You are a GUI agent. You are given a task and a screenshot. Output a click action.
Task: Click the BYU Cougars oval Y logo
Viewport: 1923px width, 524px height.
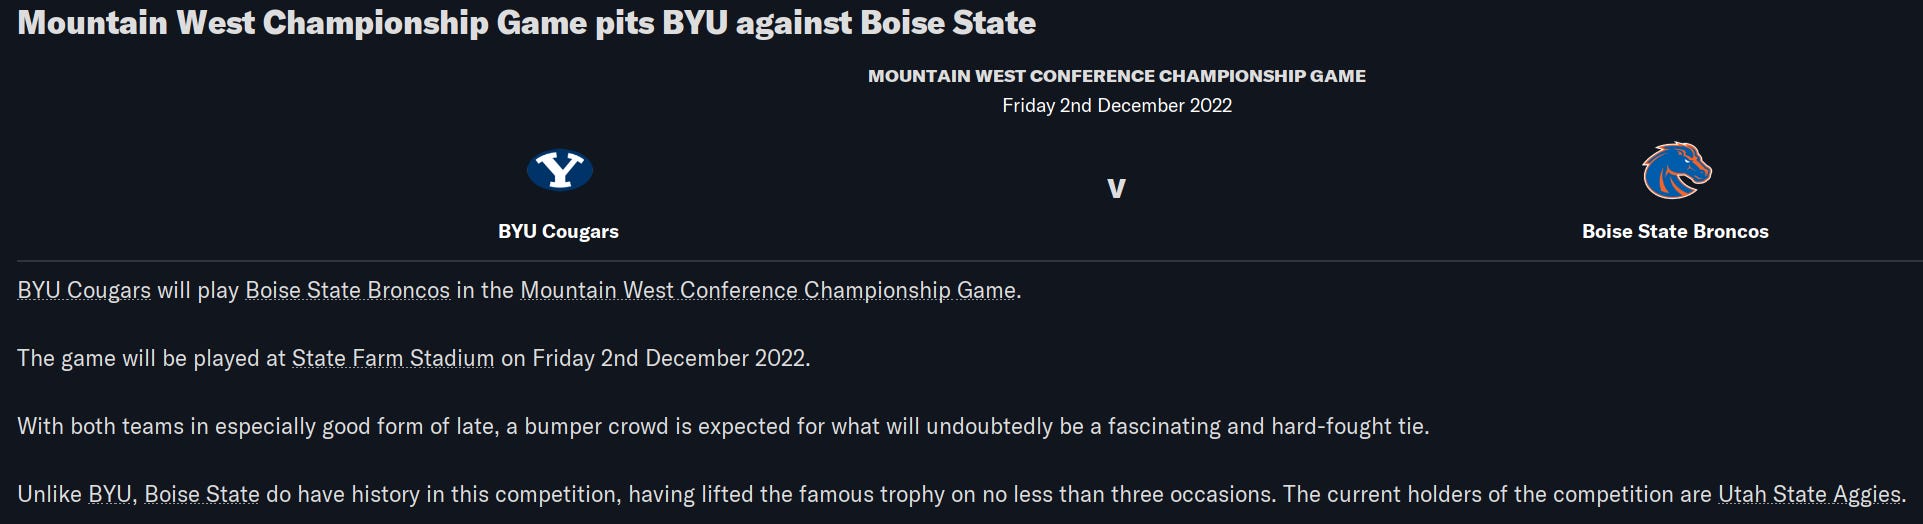point(559,170)
